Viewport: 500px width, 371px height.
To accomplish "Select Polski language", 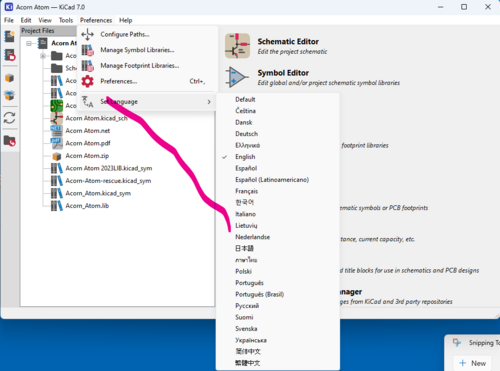I will (278, 271).
